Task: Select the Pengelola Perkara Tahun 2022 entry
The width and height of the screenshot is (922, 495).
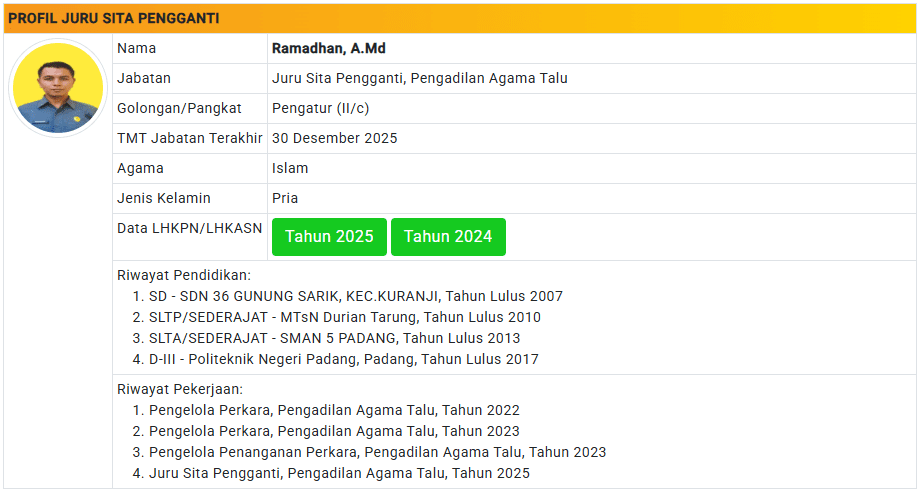Action: (334, 410)
